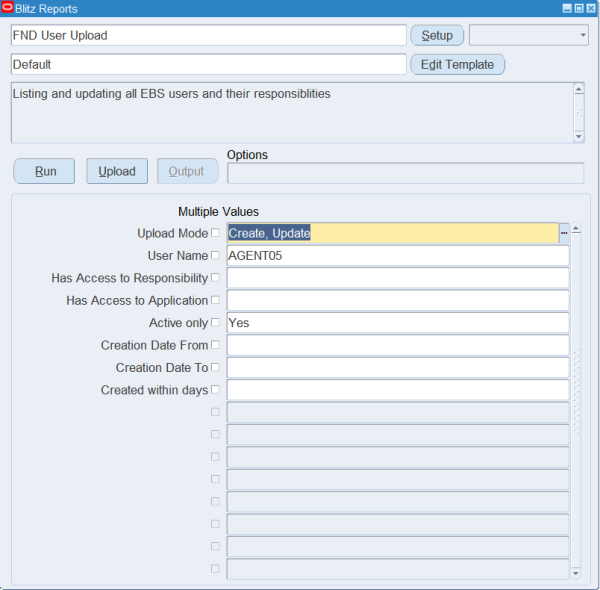Check the Creation Date To checkbox
600x590 pixels.
tap(215, 367)
